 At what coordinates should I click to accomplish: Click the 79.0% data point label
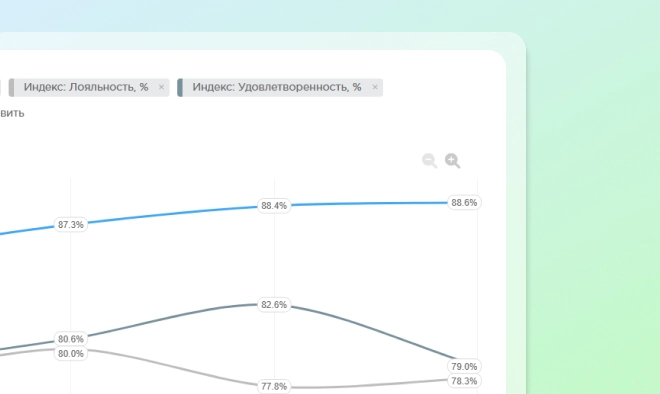click(464, 367)
